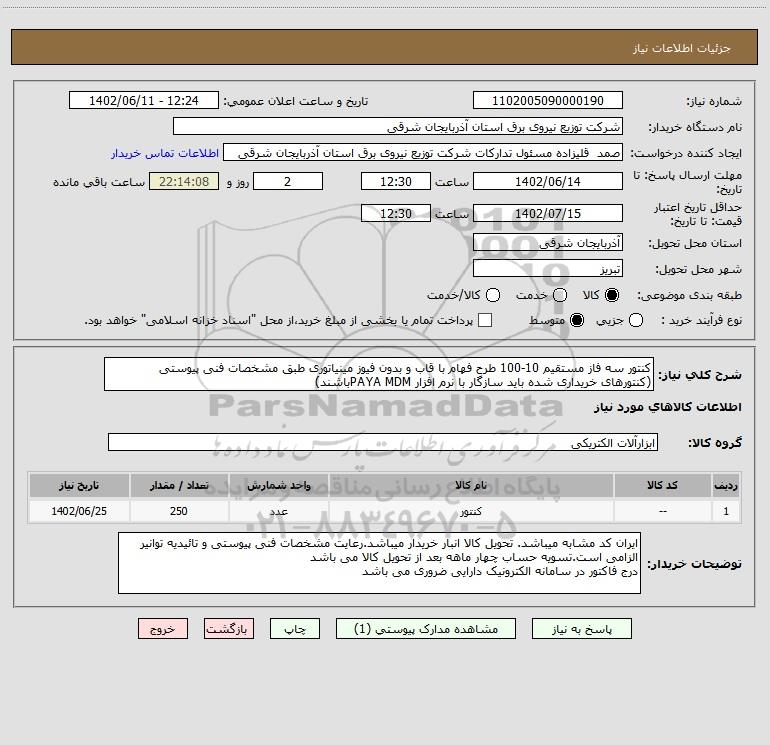Click the واحد شمارش column header
770x745 pixels.
click(278, 486)
